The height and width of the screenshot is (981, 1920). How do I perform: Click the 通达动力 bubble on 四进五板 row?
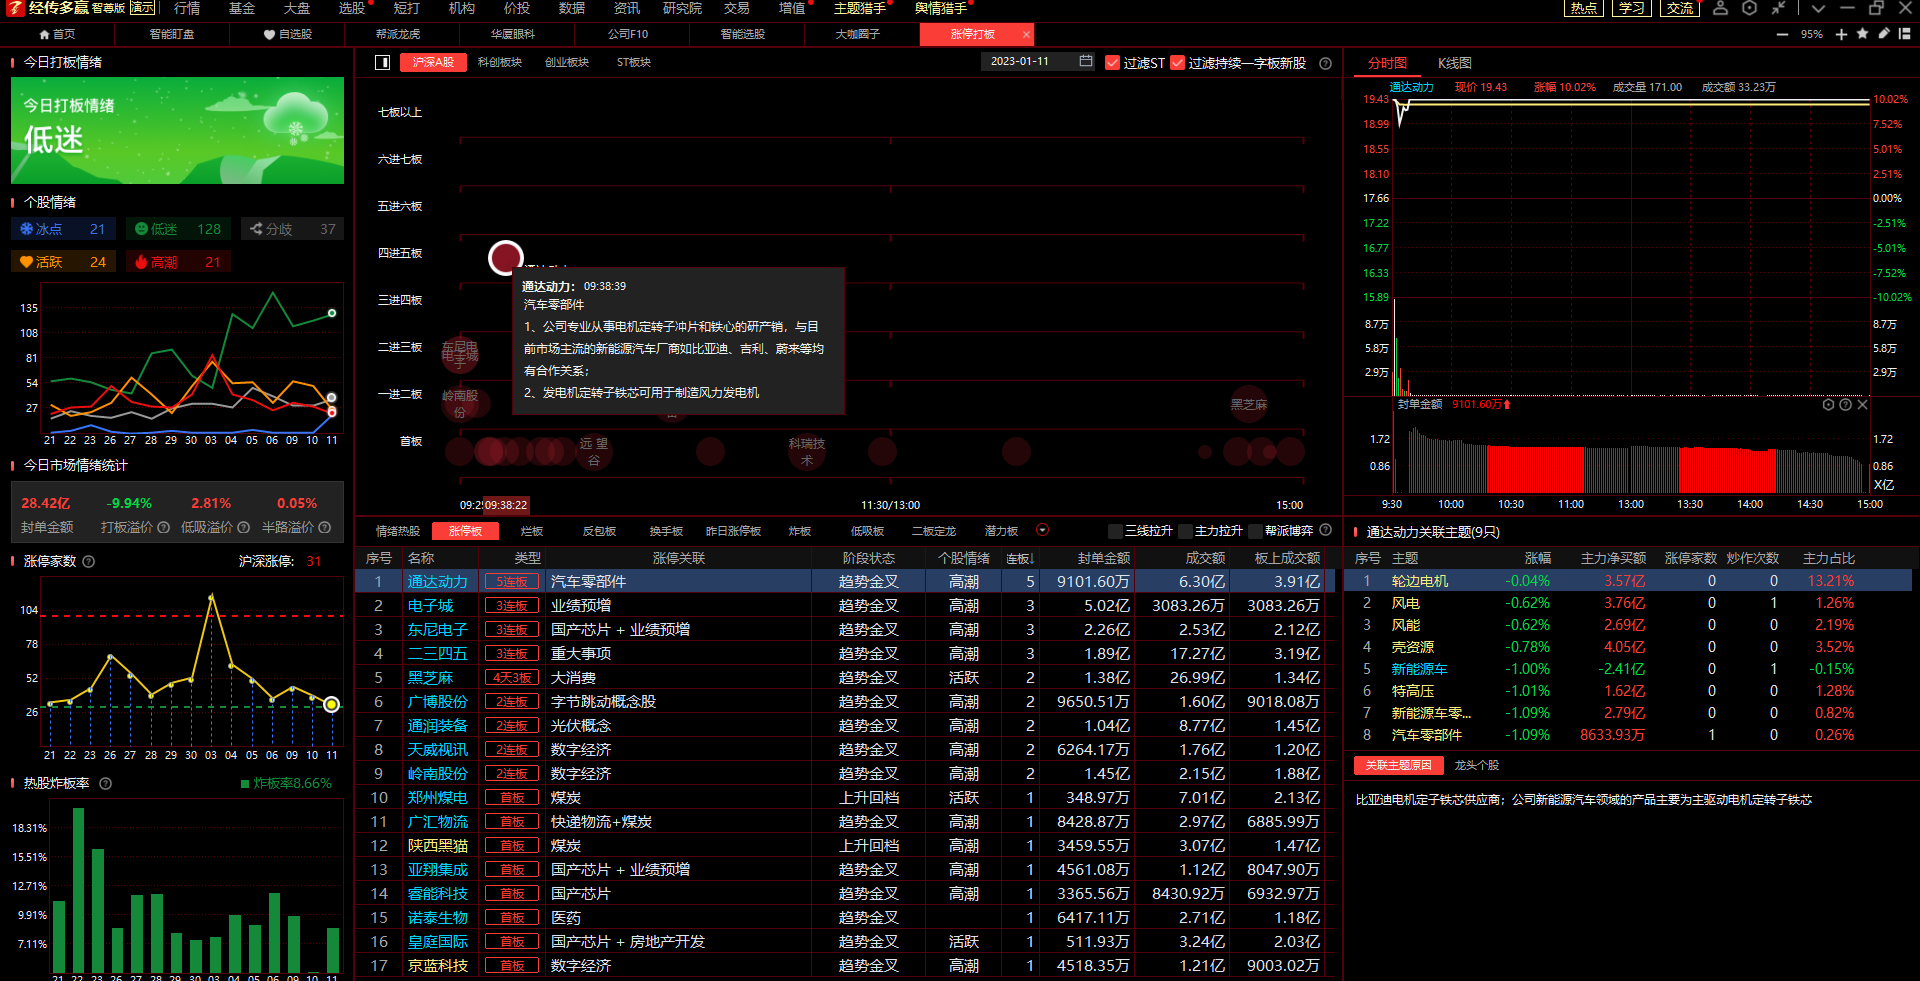506,258
